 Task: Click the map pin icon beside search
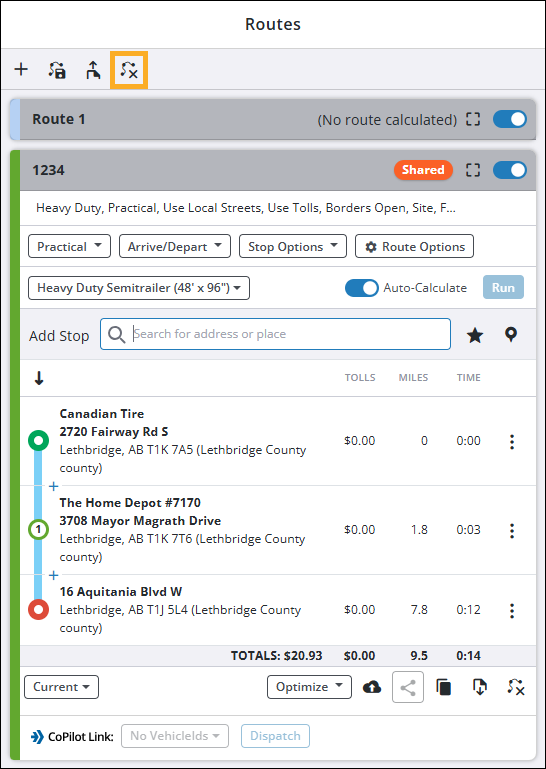[x=511, y=335]
